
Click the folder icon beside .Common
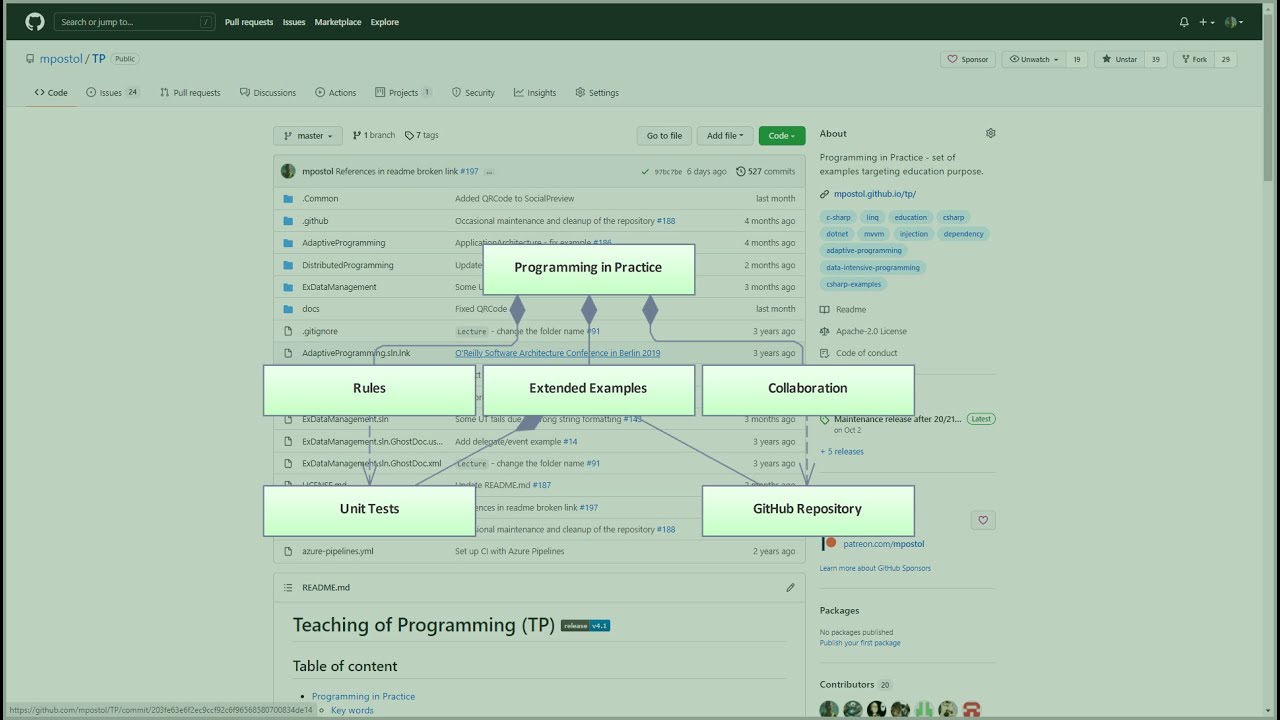tap(288, 199)
